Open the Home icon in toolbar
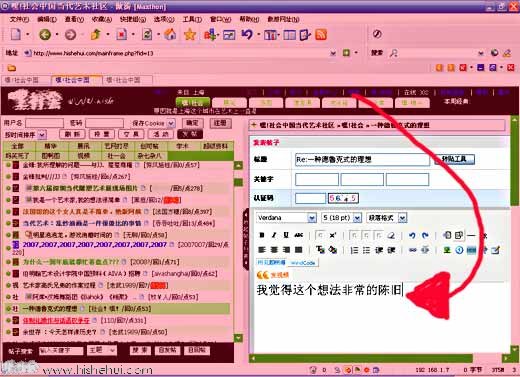Viewport: 520px width, 377px height. coord(170,34)
